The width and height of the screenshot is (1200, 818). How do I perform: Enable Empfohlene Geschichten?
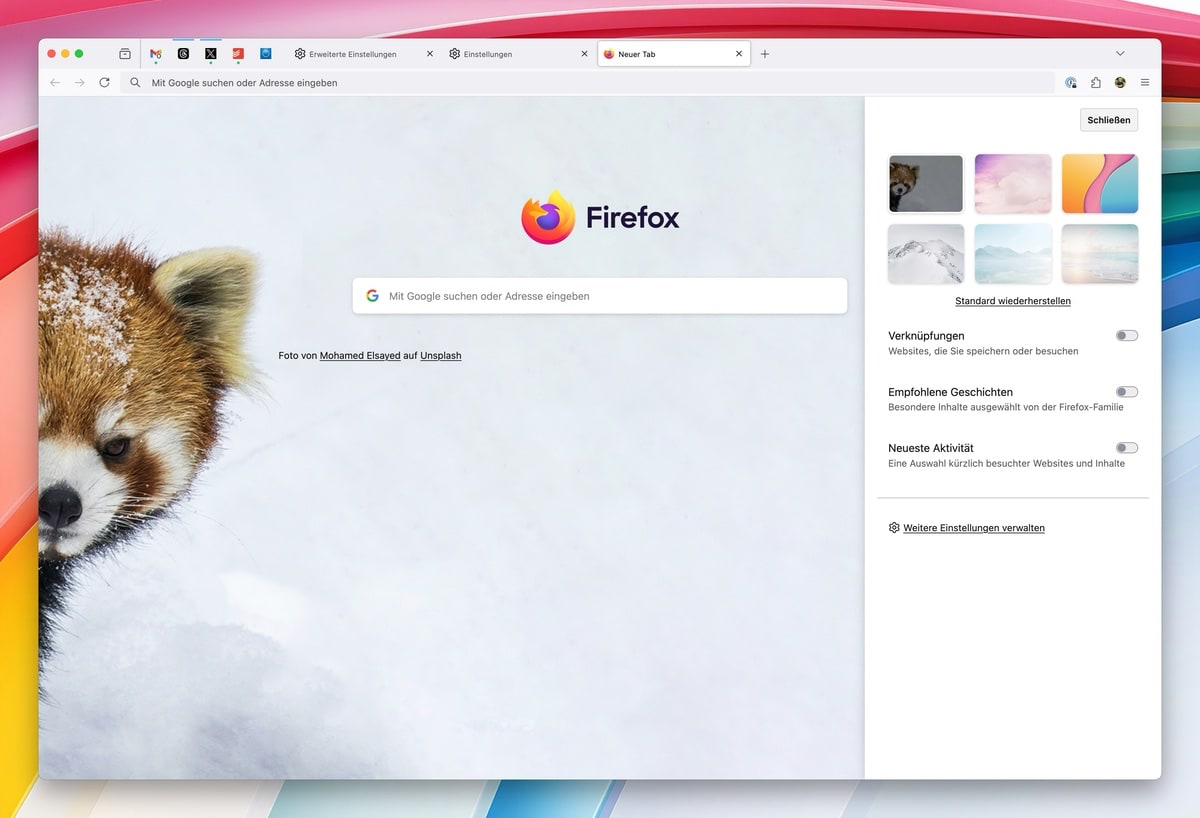(1126, 391)
